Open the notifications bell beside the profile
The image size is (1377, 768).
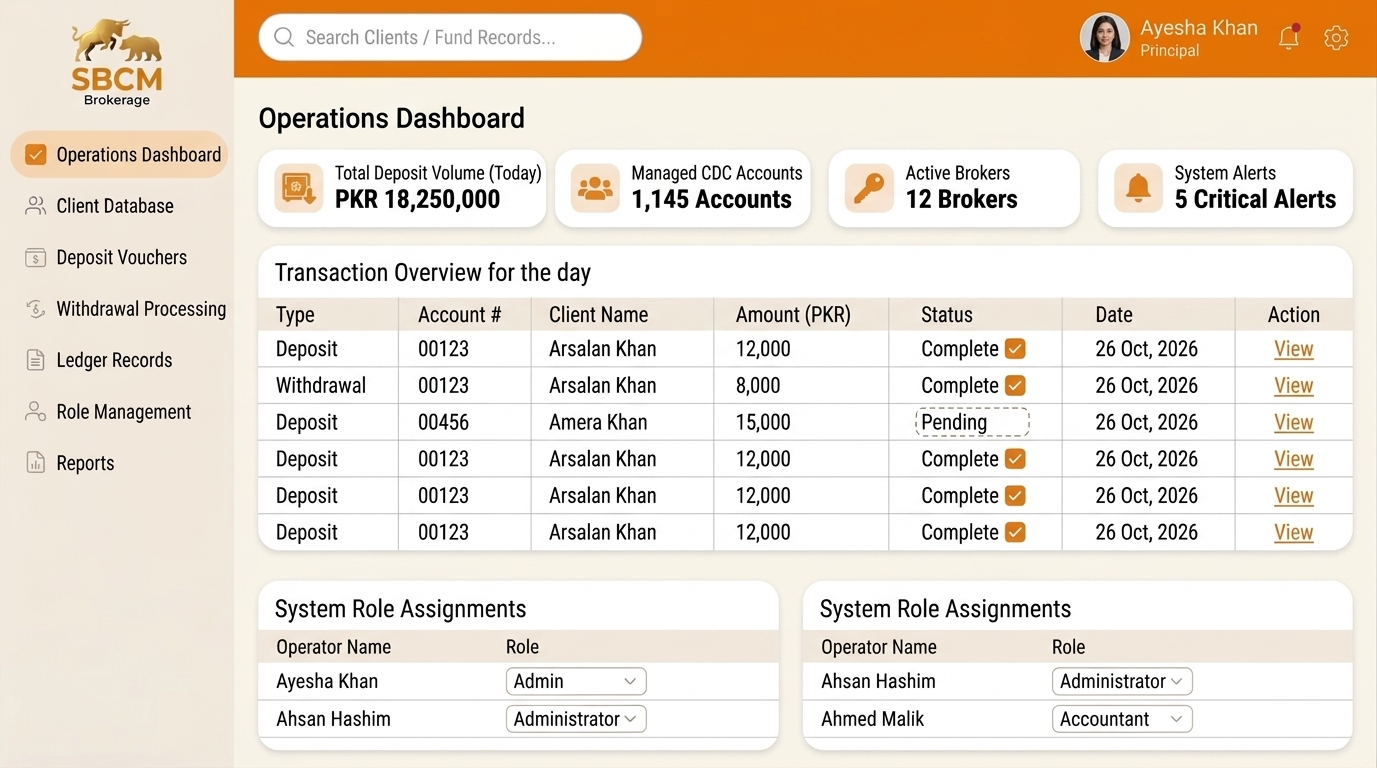(1289, 37)
